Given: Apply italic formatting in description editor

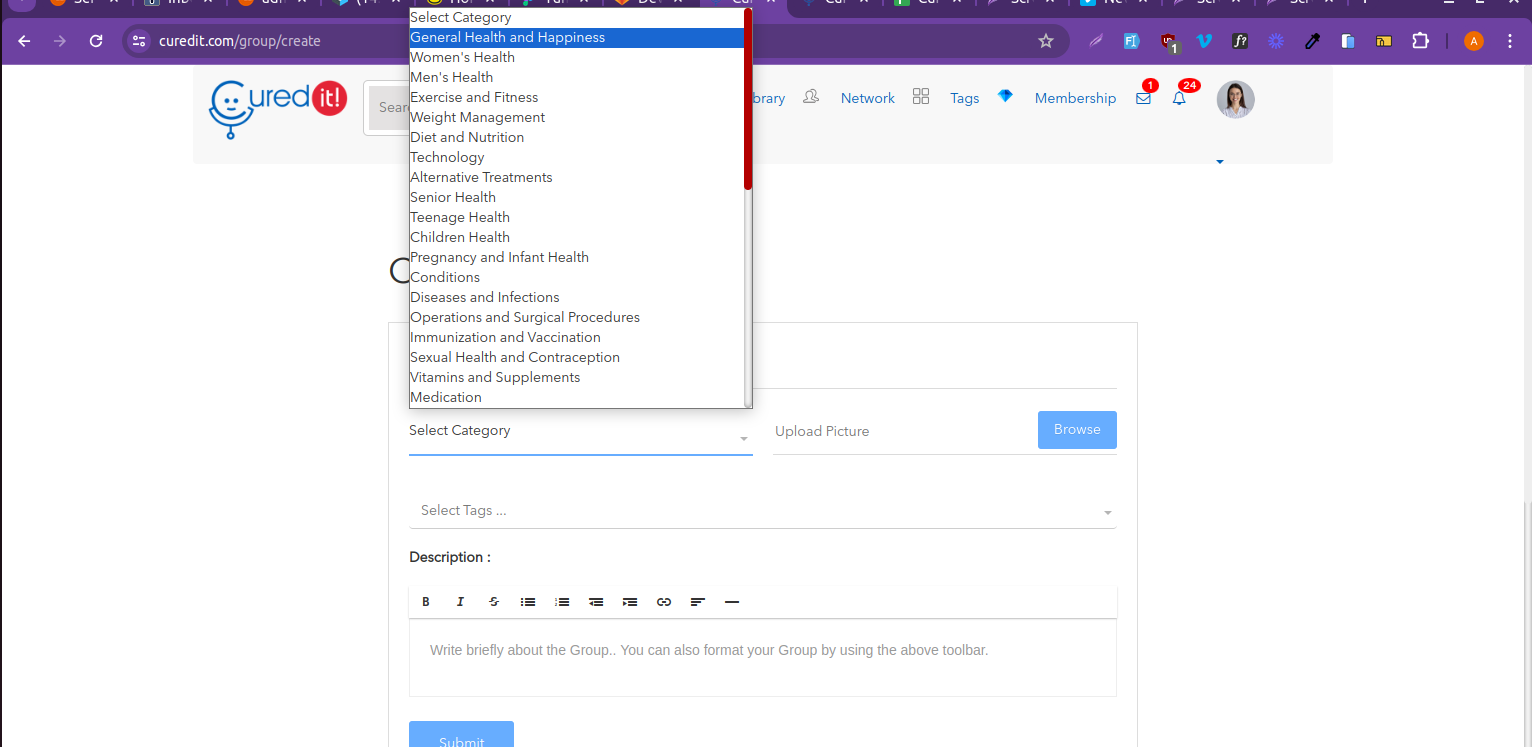Looking at the screenshot, I should 460,602.
